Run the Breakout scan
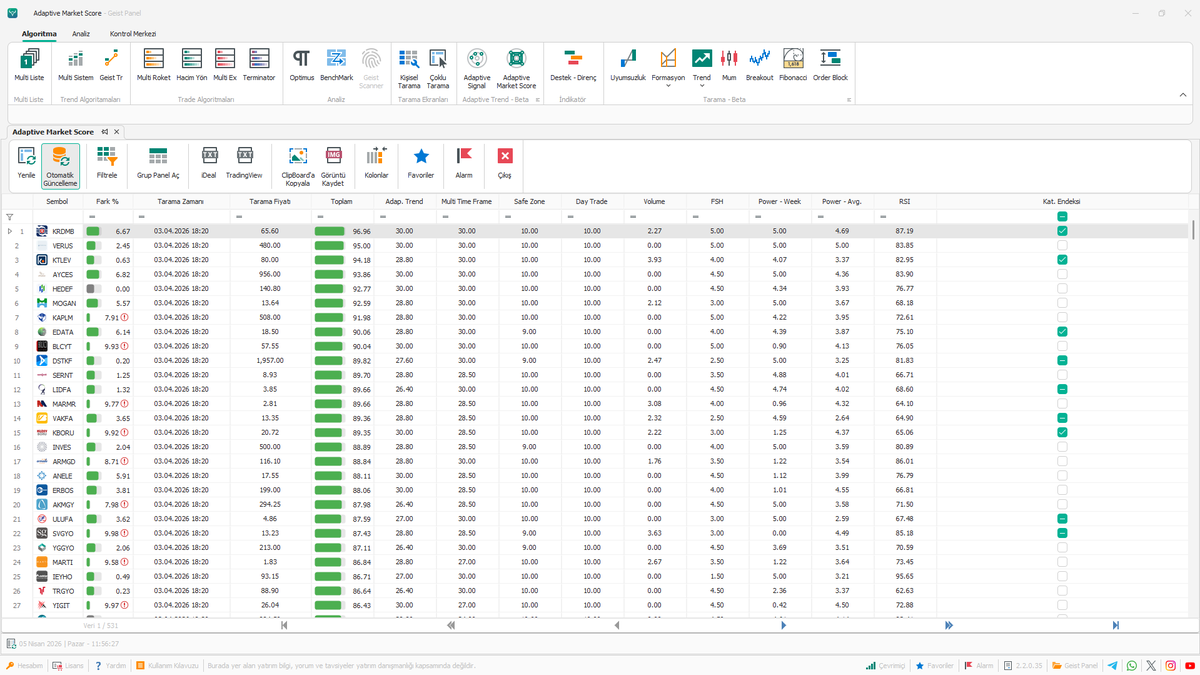 click(759, 65)
